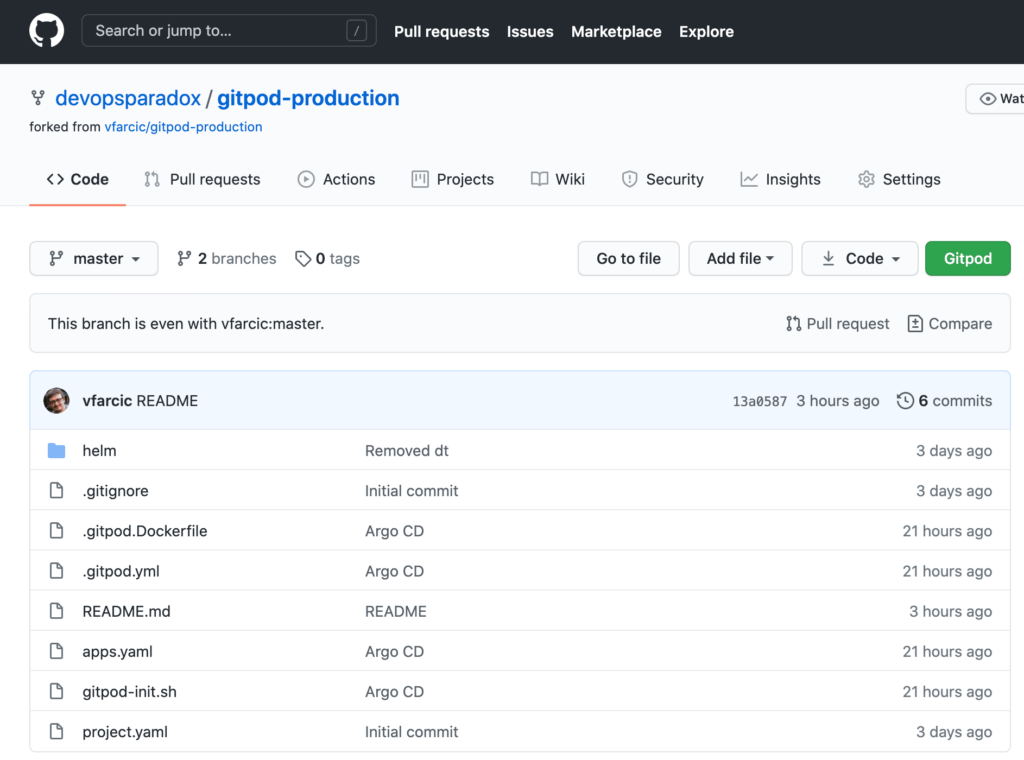Click '3 days ago' timestamp on helm row

pyautogui.click(x=954, y=451)
